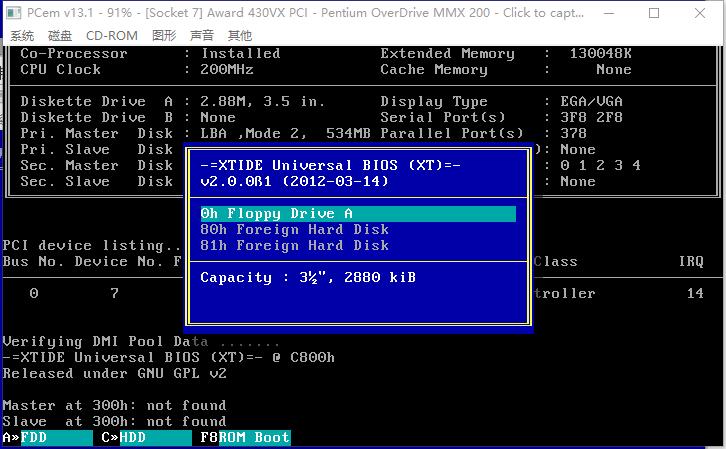The height and width of the screenshot is (449, 726).
Task: Click the 'Capacity : 3½", 2880 kiB' line
Action: coord(308,277)
